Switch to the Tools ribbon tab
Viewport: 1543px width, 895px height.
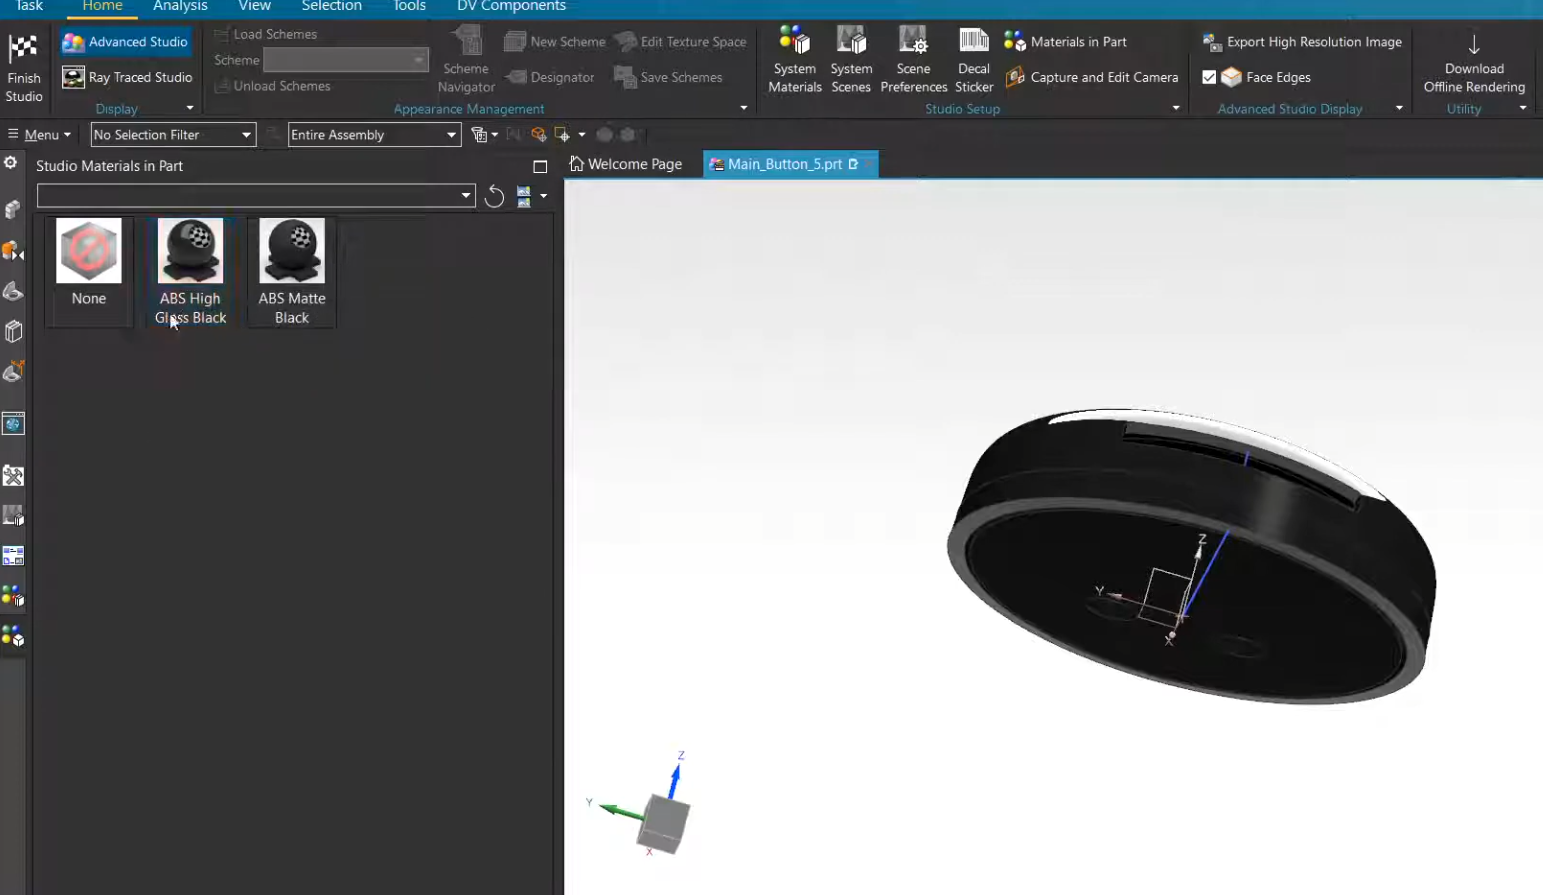pos(409,6)
